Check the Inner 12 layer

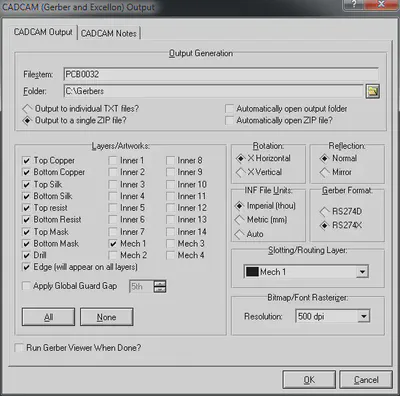(x=170, y=208)
